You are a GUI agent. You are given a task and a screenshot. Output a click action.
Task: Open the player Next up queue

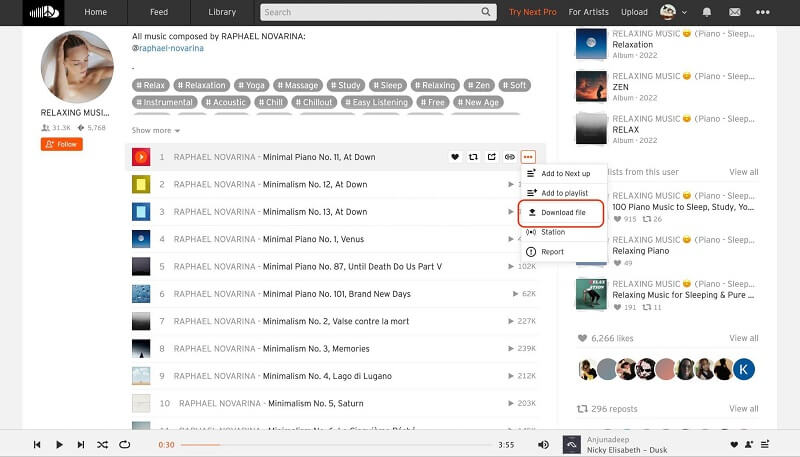[x=765, y=445]
